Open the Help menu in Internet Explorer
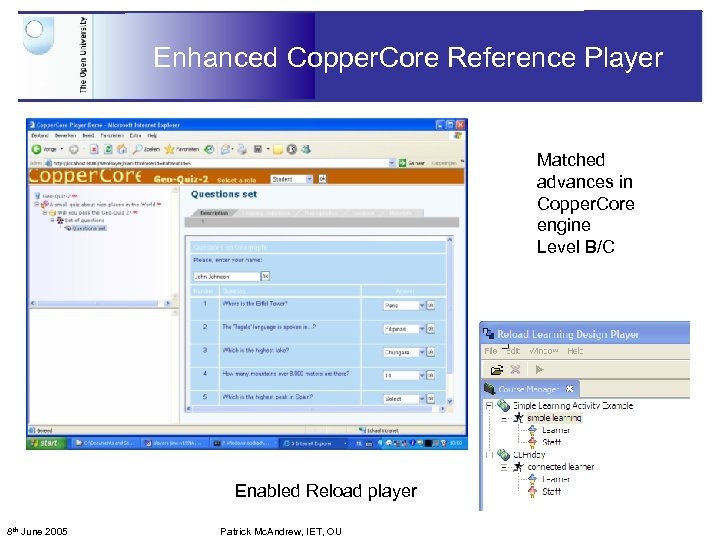The image size is (720, 540). pyautogui.click(x=152, y=135)
